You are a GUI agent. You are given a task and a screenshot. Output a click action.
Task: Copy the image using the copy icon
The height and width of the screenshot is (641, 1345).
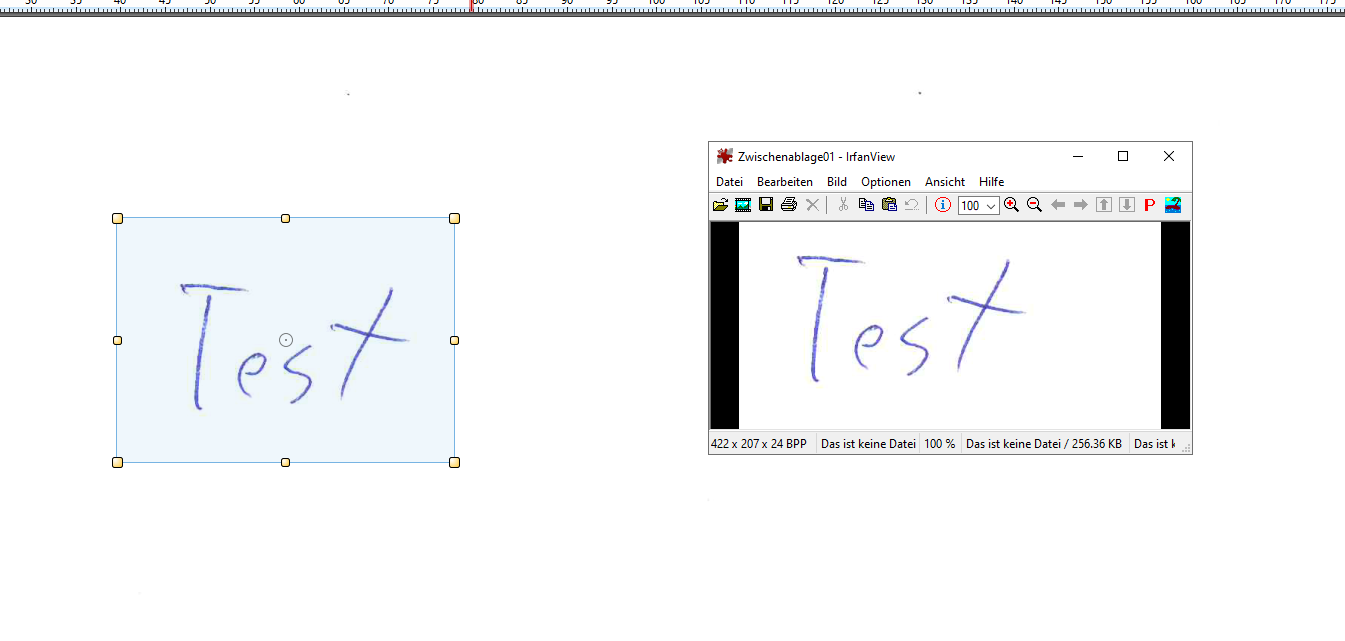(866, 204)
